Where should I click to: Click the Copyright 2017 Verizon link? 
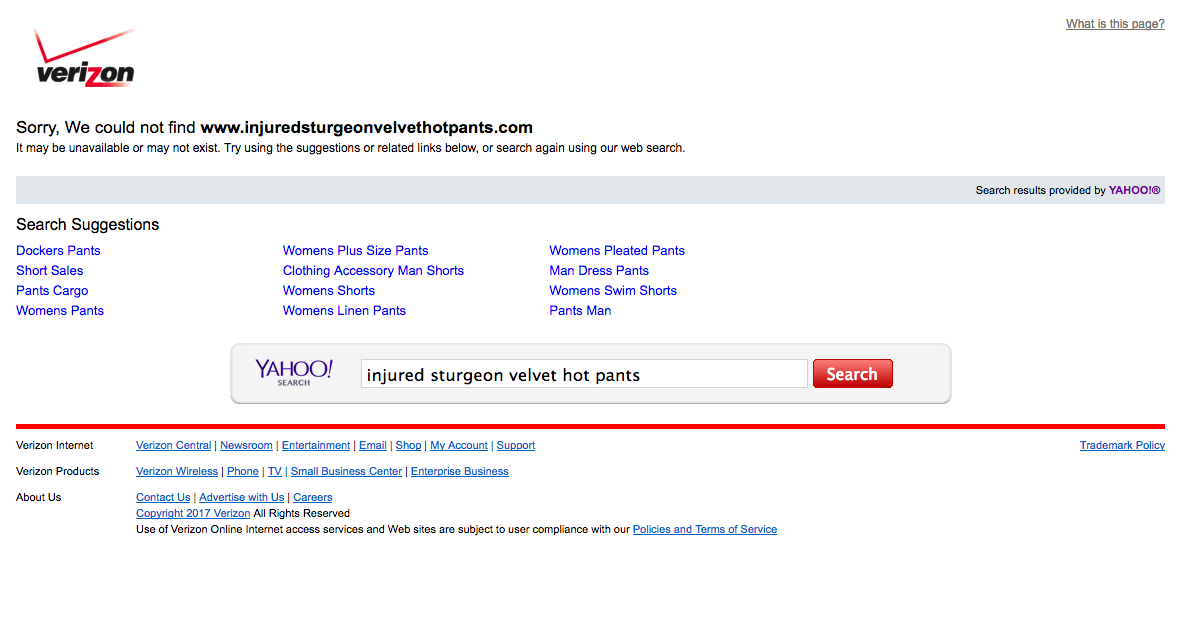click(193, 514)
